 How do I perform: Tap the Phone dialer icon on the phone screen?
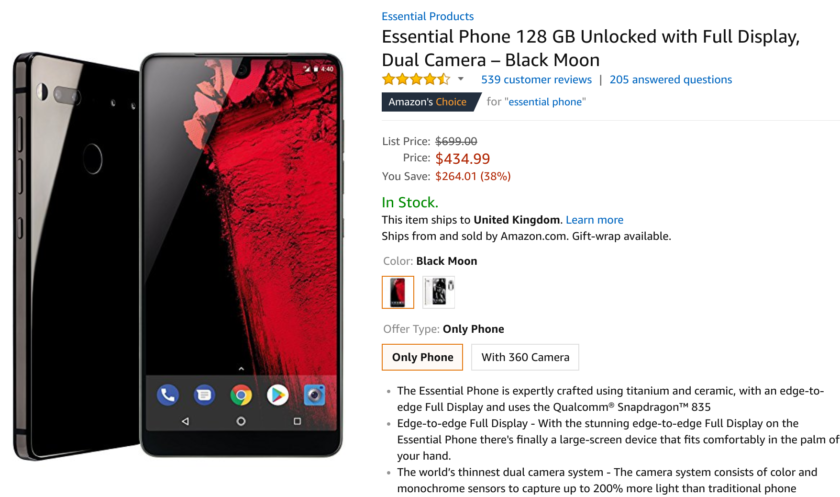click(168, 395)
